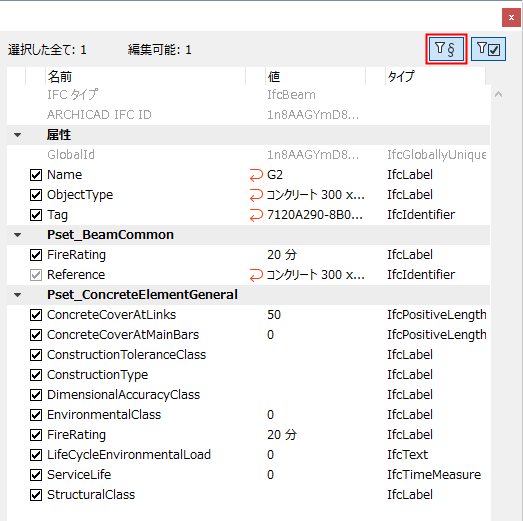Toggle DimensionalAccuracyClass checkbox
Screen dimensions: 523x521
tap(36, 395)
